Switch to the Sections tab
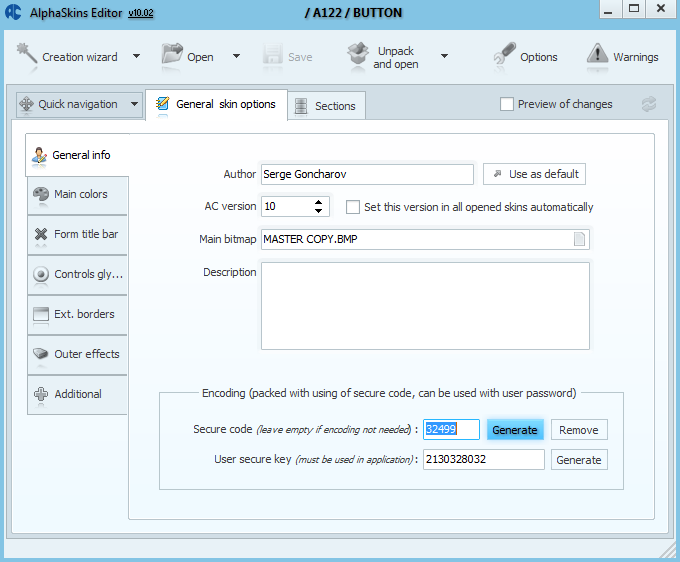Screen dimensions: 680x562 [327, 105]
